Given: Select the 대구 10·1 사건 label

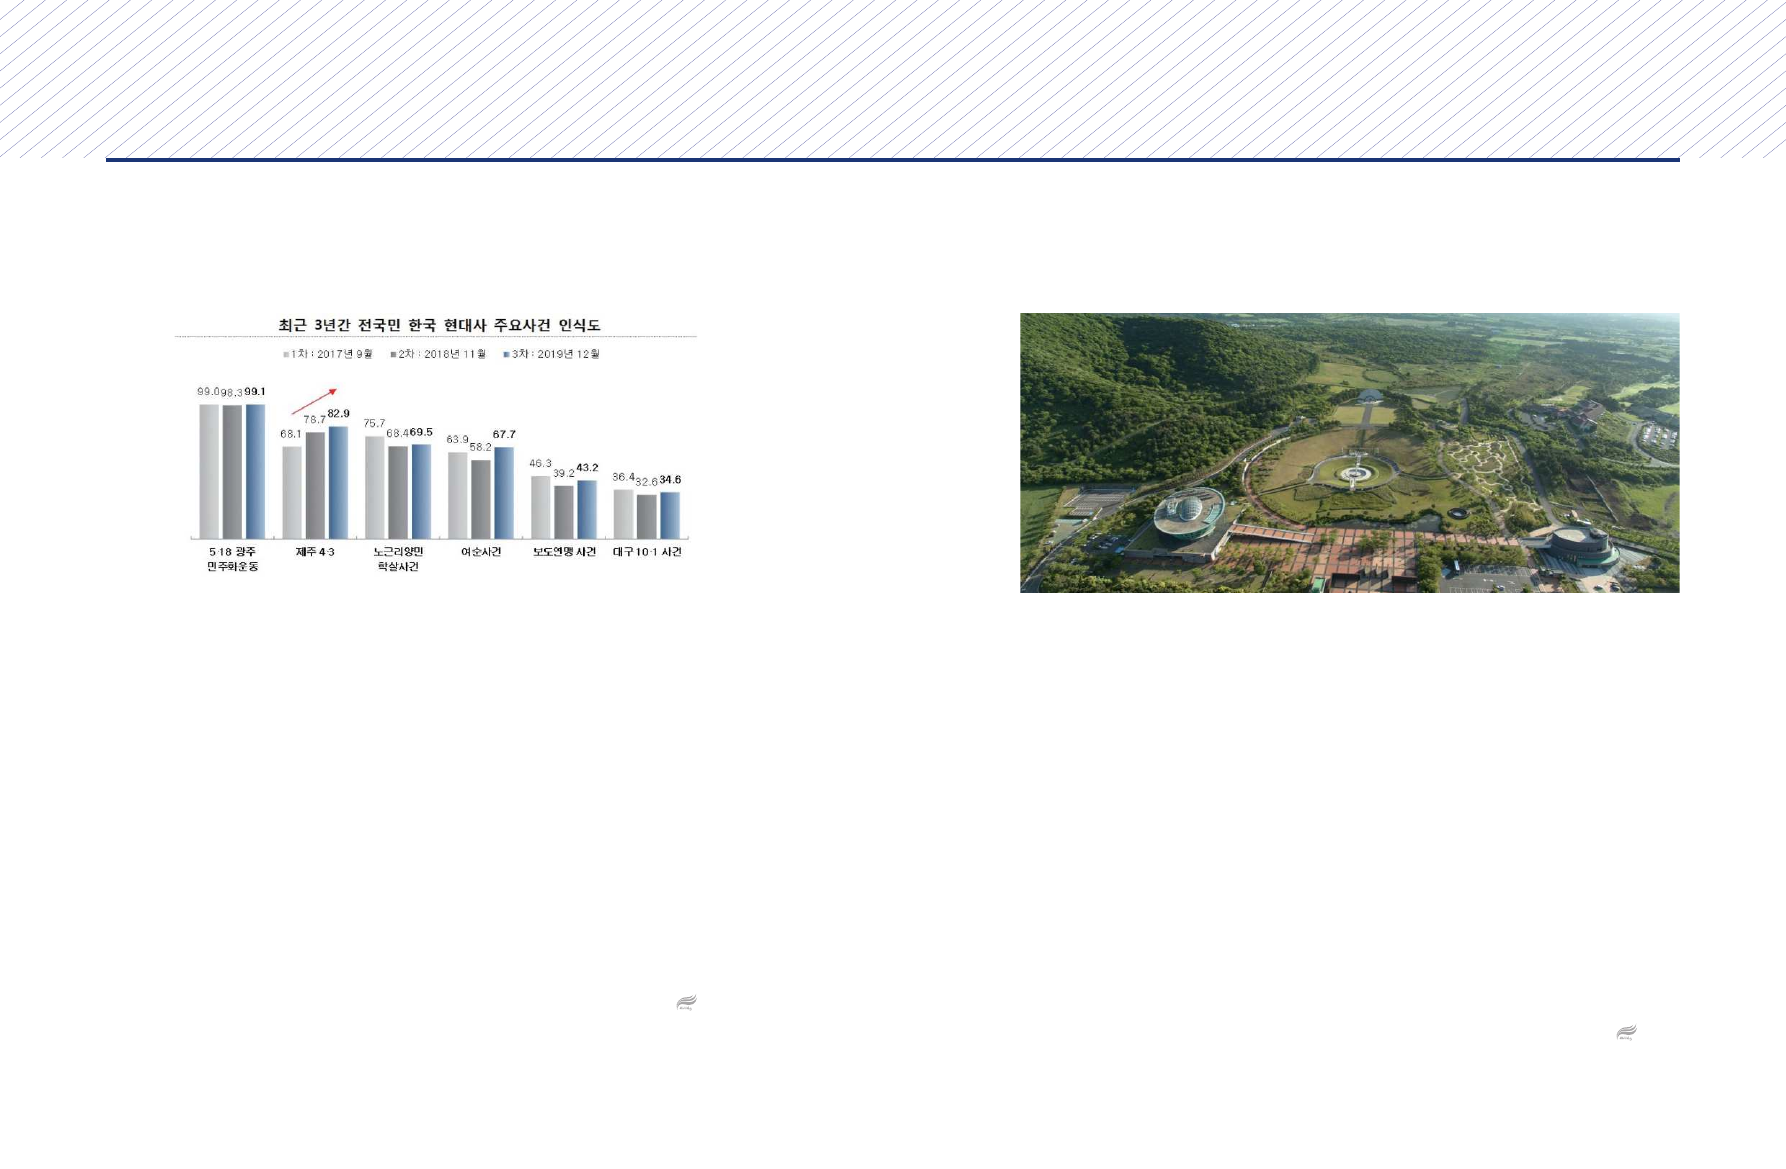Looking at the screenshot, I should [x=647, y=552].
